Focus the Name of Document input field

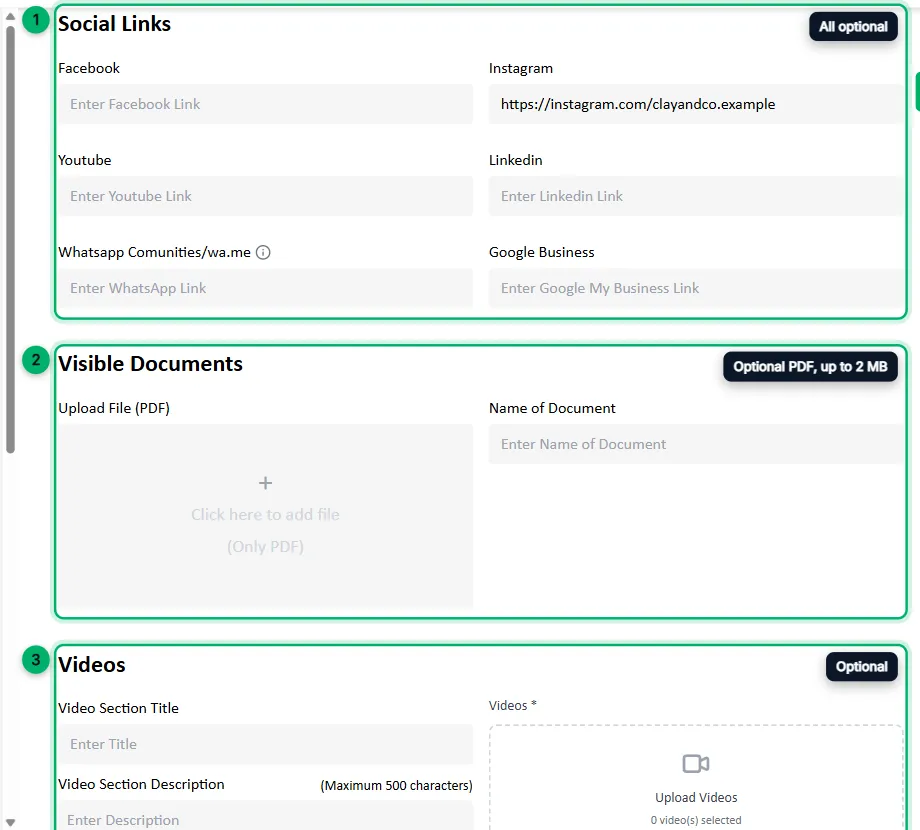(x=696, y=444)
